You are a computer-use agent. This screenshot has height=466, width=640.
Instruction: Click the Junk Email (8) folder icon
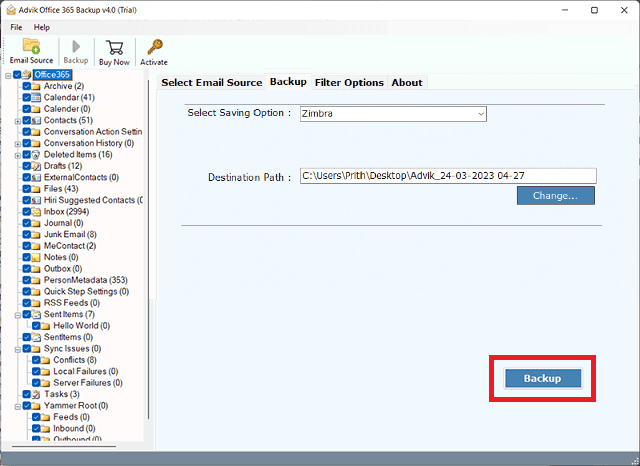pyautogui.click(x=36, y=235)
